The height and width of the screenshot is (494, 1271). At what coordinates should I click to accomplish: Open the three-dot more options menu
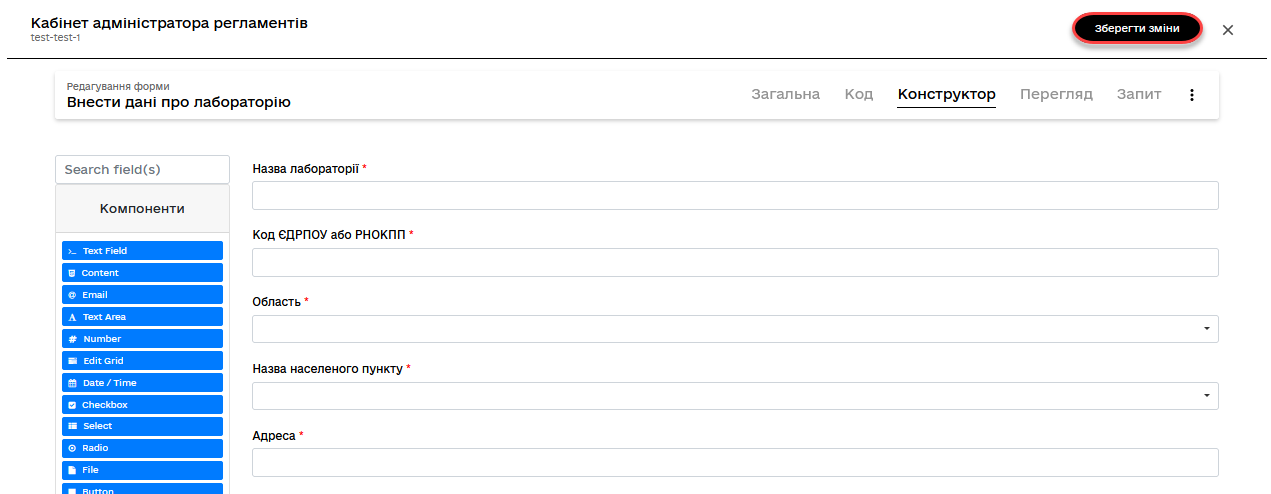tap(1191, 95)
